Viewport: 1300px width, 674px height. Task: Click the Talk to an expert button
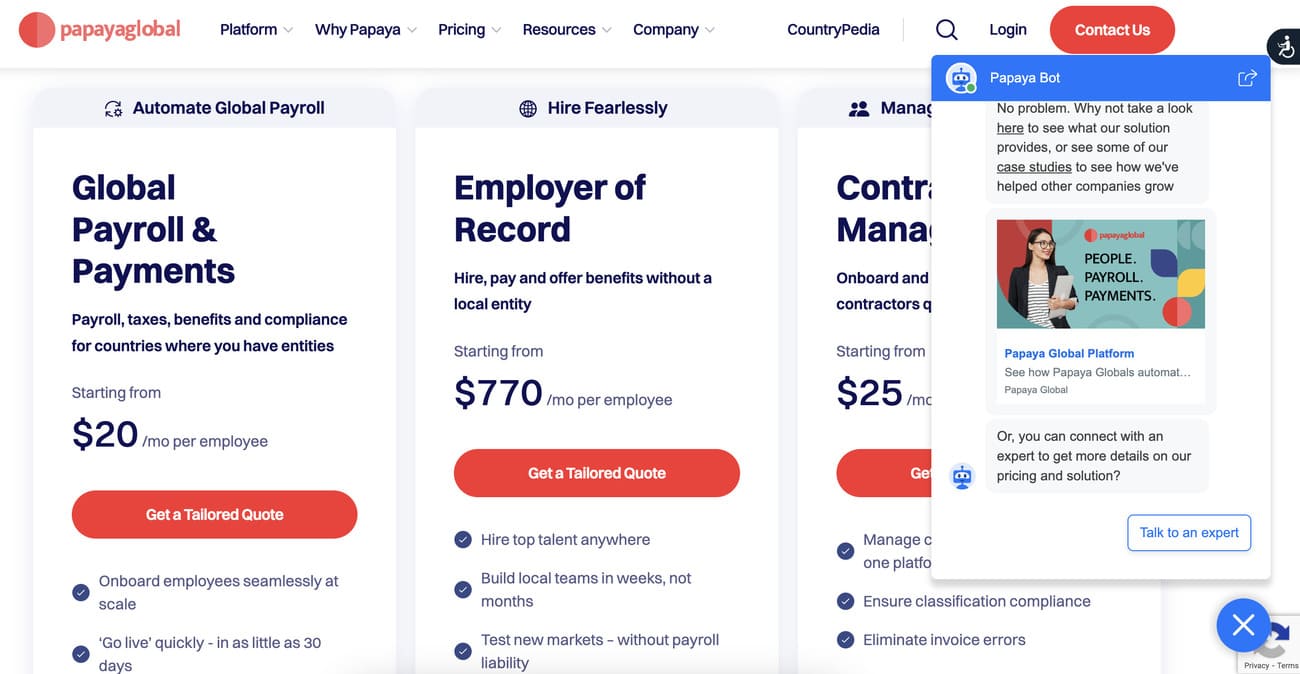(x=1189, y=532)
